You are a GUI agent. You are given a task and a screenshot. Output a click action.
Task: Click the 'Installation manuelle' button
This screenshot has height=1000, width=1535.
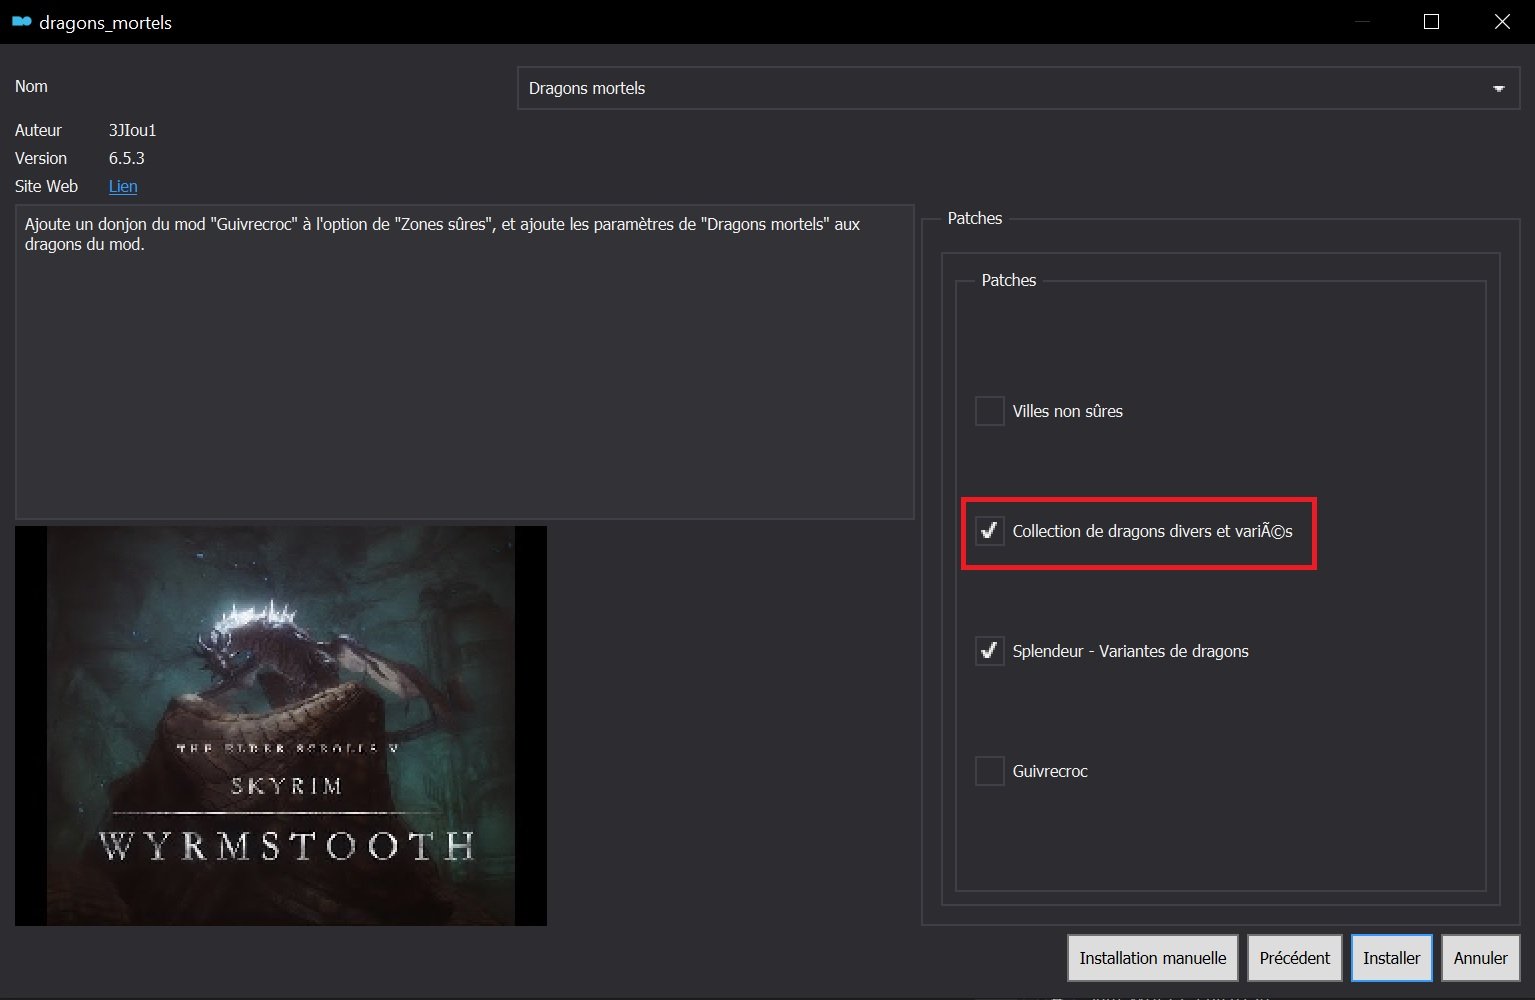point(1152,958)
